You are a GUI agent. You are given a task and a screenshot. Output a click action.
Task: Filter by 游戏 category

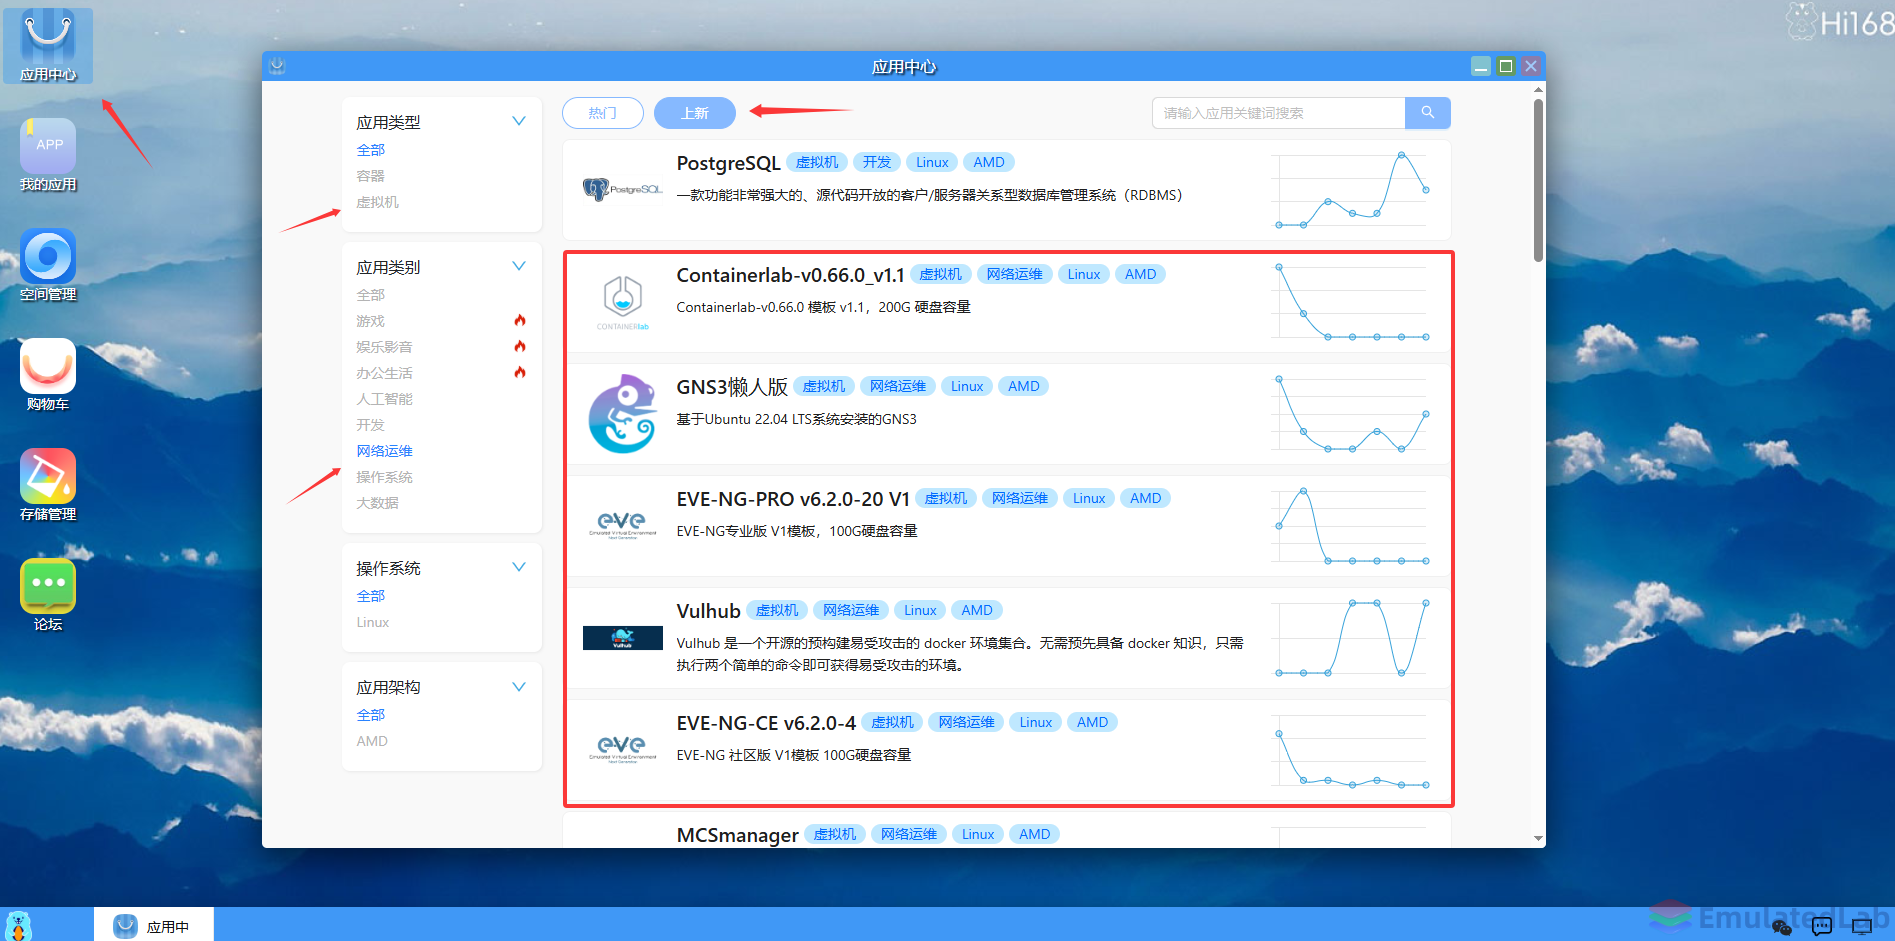coord(371,321)
